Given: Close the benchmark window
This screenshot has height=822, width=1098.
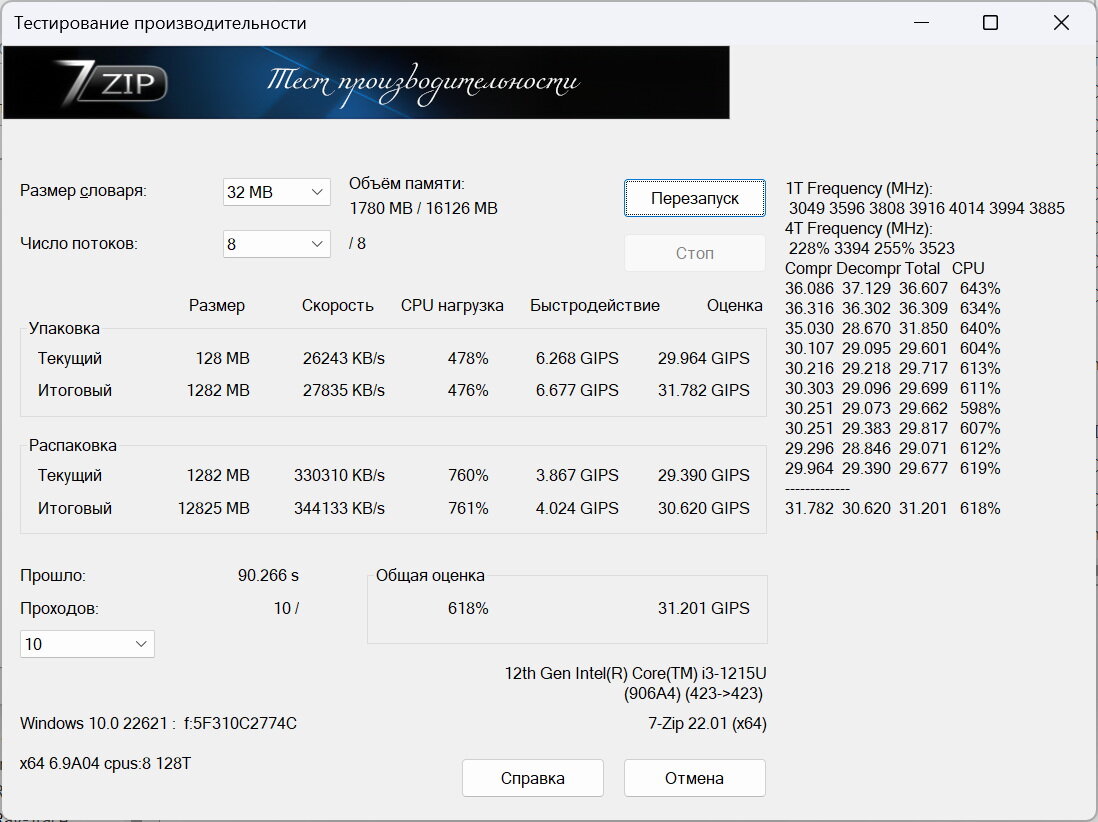Looking at the screenshot, I should 1061,22.
